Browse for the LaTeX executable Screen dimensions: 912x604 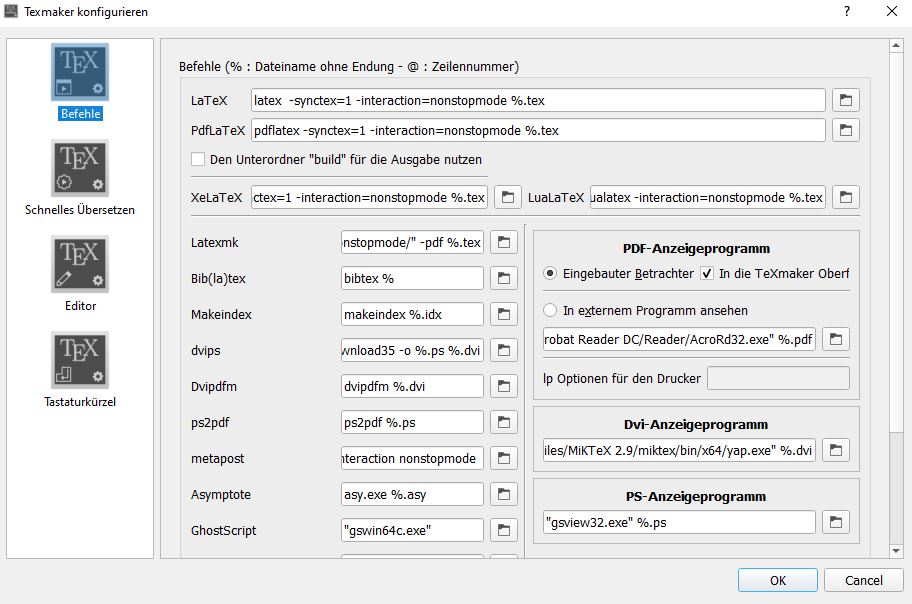pos(846,100)
